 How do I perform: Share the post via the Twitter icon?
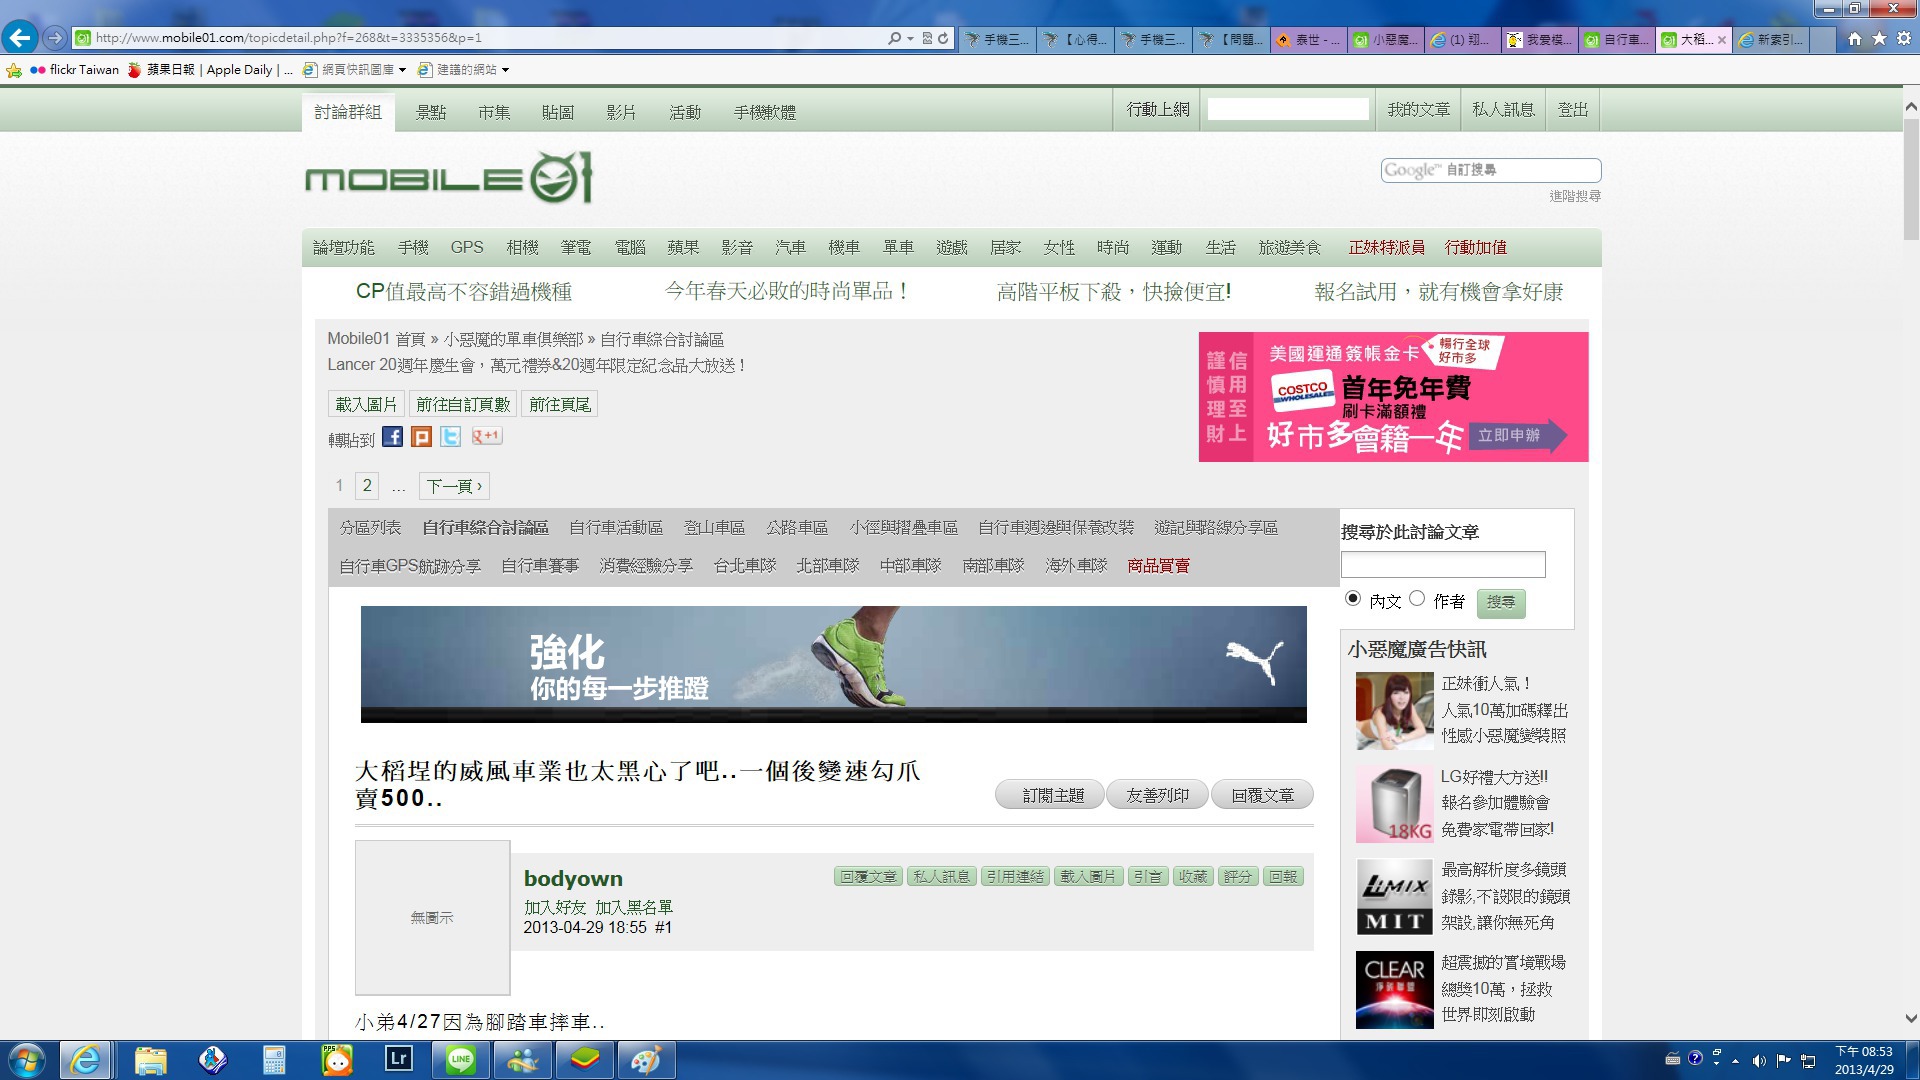[x=451, y=437]
